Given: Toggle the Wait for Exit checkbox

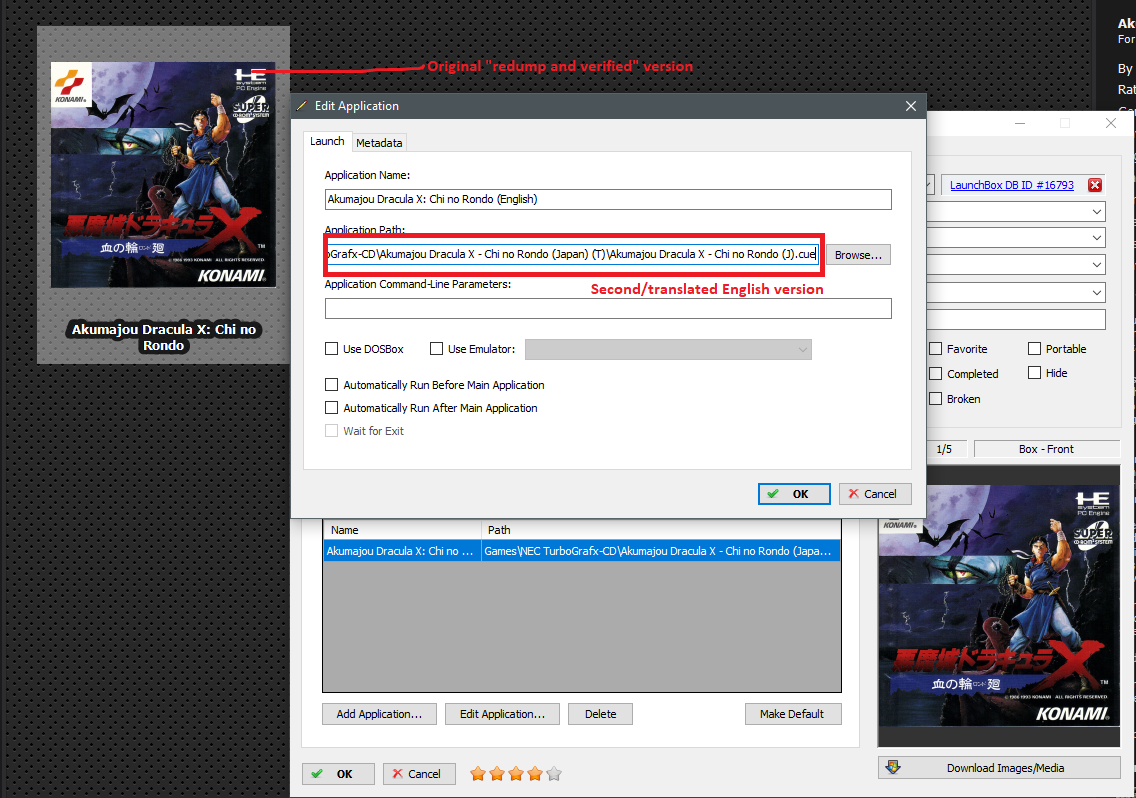Looking at the screenshot, I should [332, 431].
